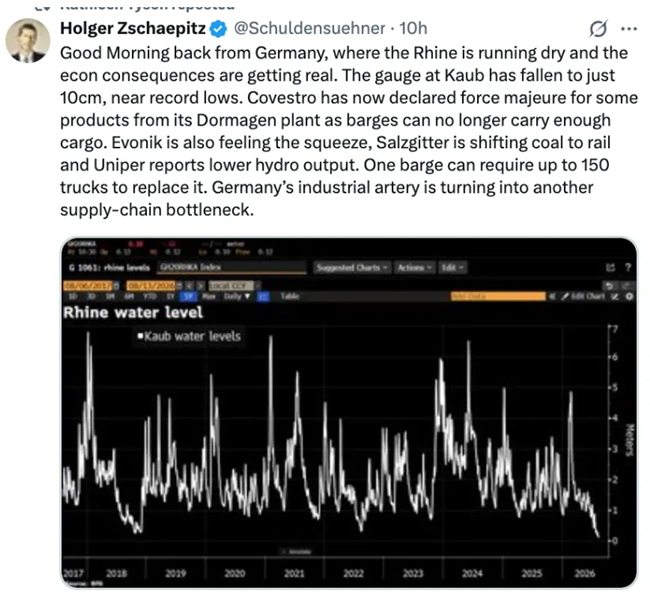Switch to the YTD range tab
This screenshot has width=650, height=598.
coord(148,296)
